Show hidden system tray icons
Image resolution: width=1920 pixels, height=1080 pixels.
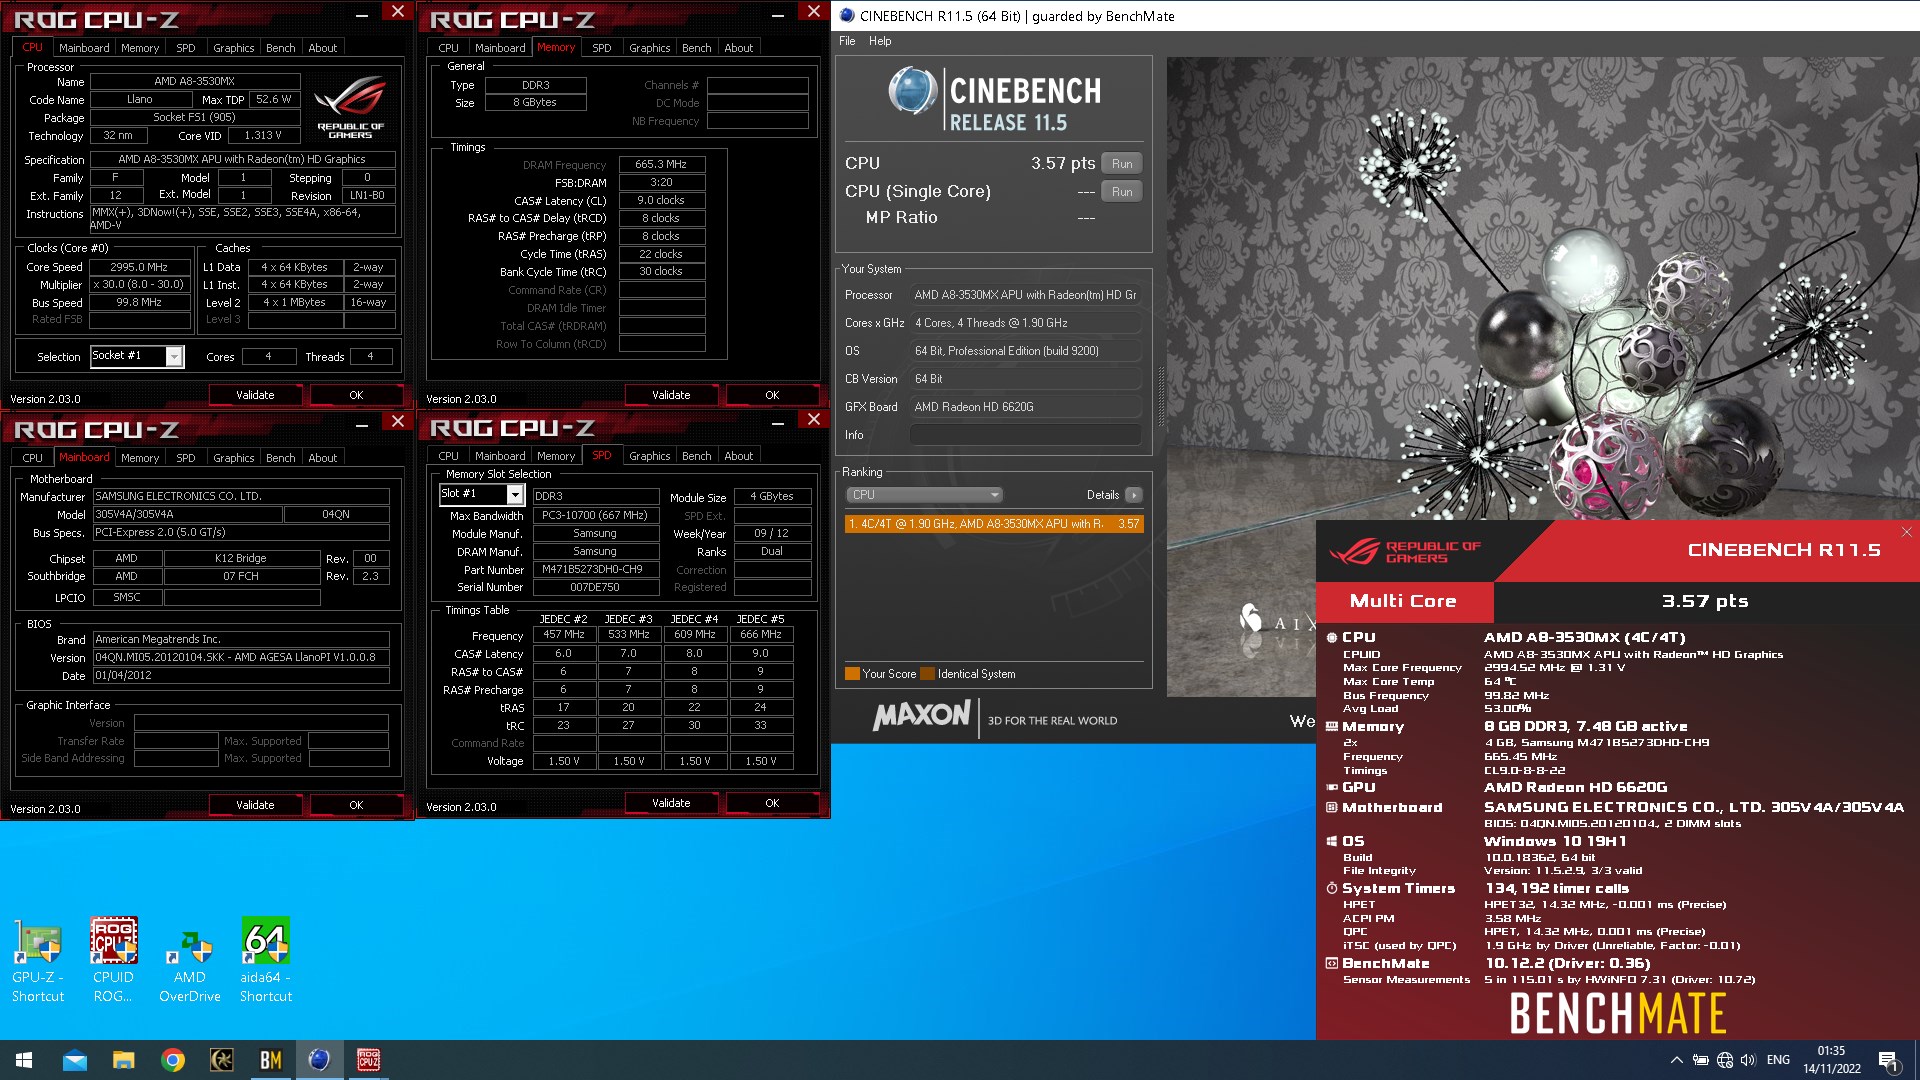[x=1676, y=1060]
